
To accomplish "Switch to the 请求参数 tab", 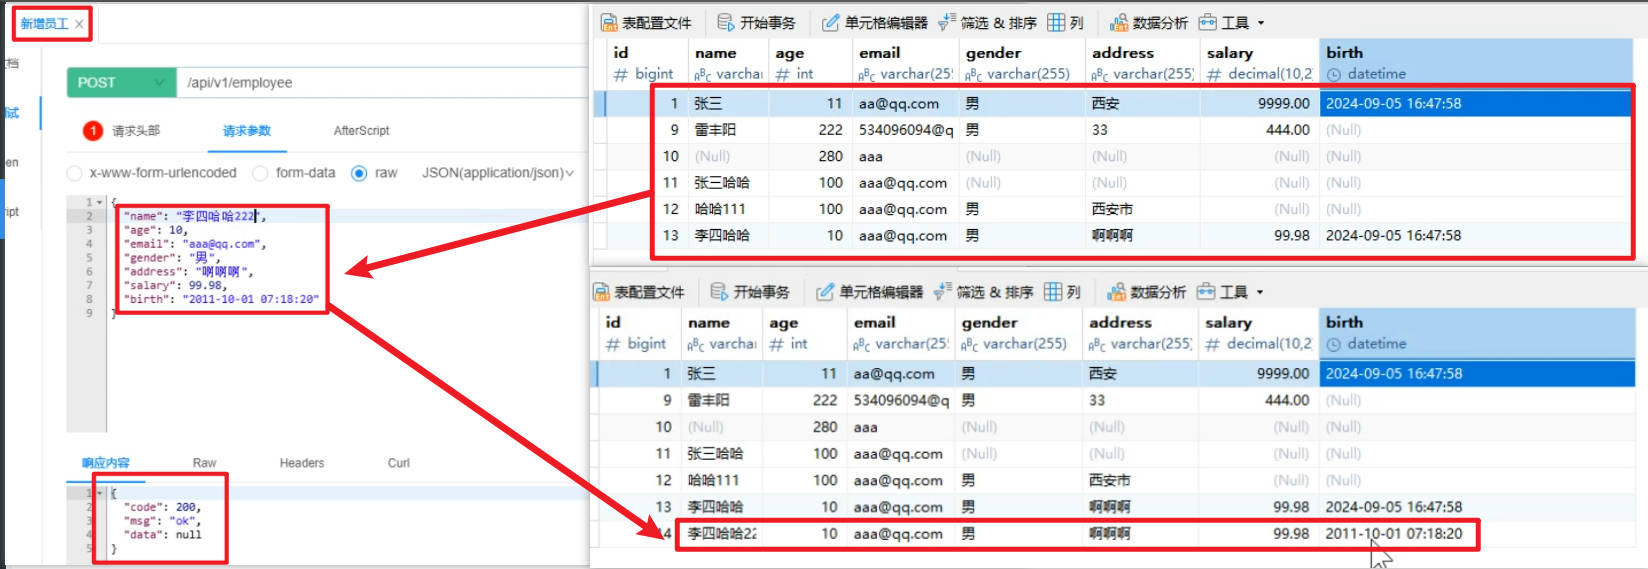I will click(246, 131).
